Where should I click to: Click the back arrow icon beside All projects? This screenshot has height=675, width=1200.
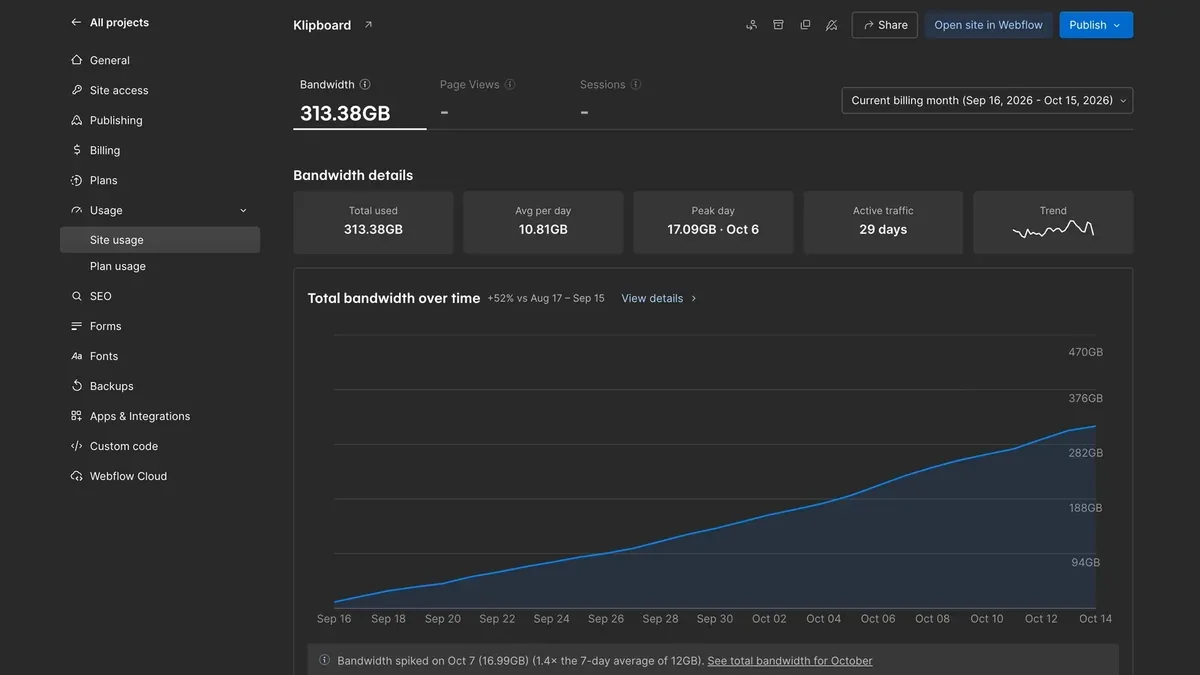pos(76,22)
